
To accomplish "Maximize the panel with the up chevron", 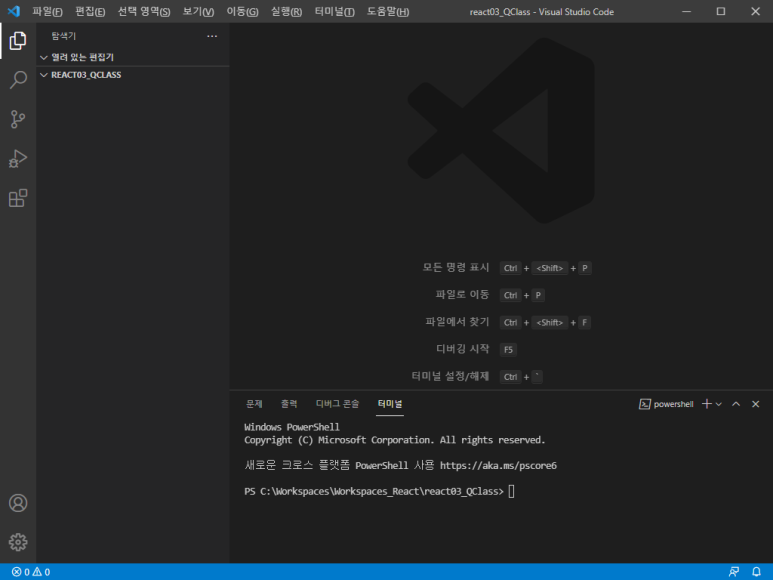I will tap(736, 404).
